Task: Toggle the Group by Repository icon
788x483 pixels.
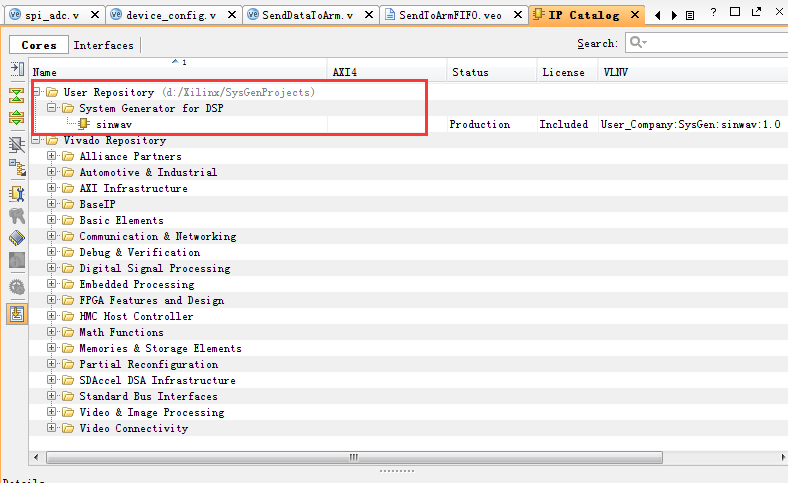Action: pos(17,167)
